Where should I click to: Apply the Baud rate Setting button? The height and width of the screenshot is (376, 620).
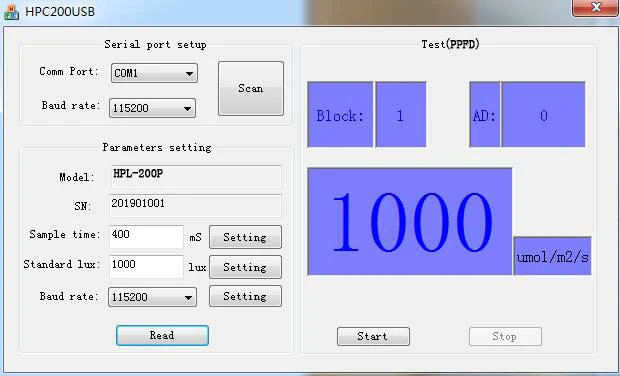(x=245, y=296)
